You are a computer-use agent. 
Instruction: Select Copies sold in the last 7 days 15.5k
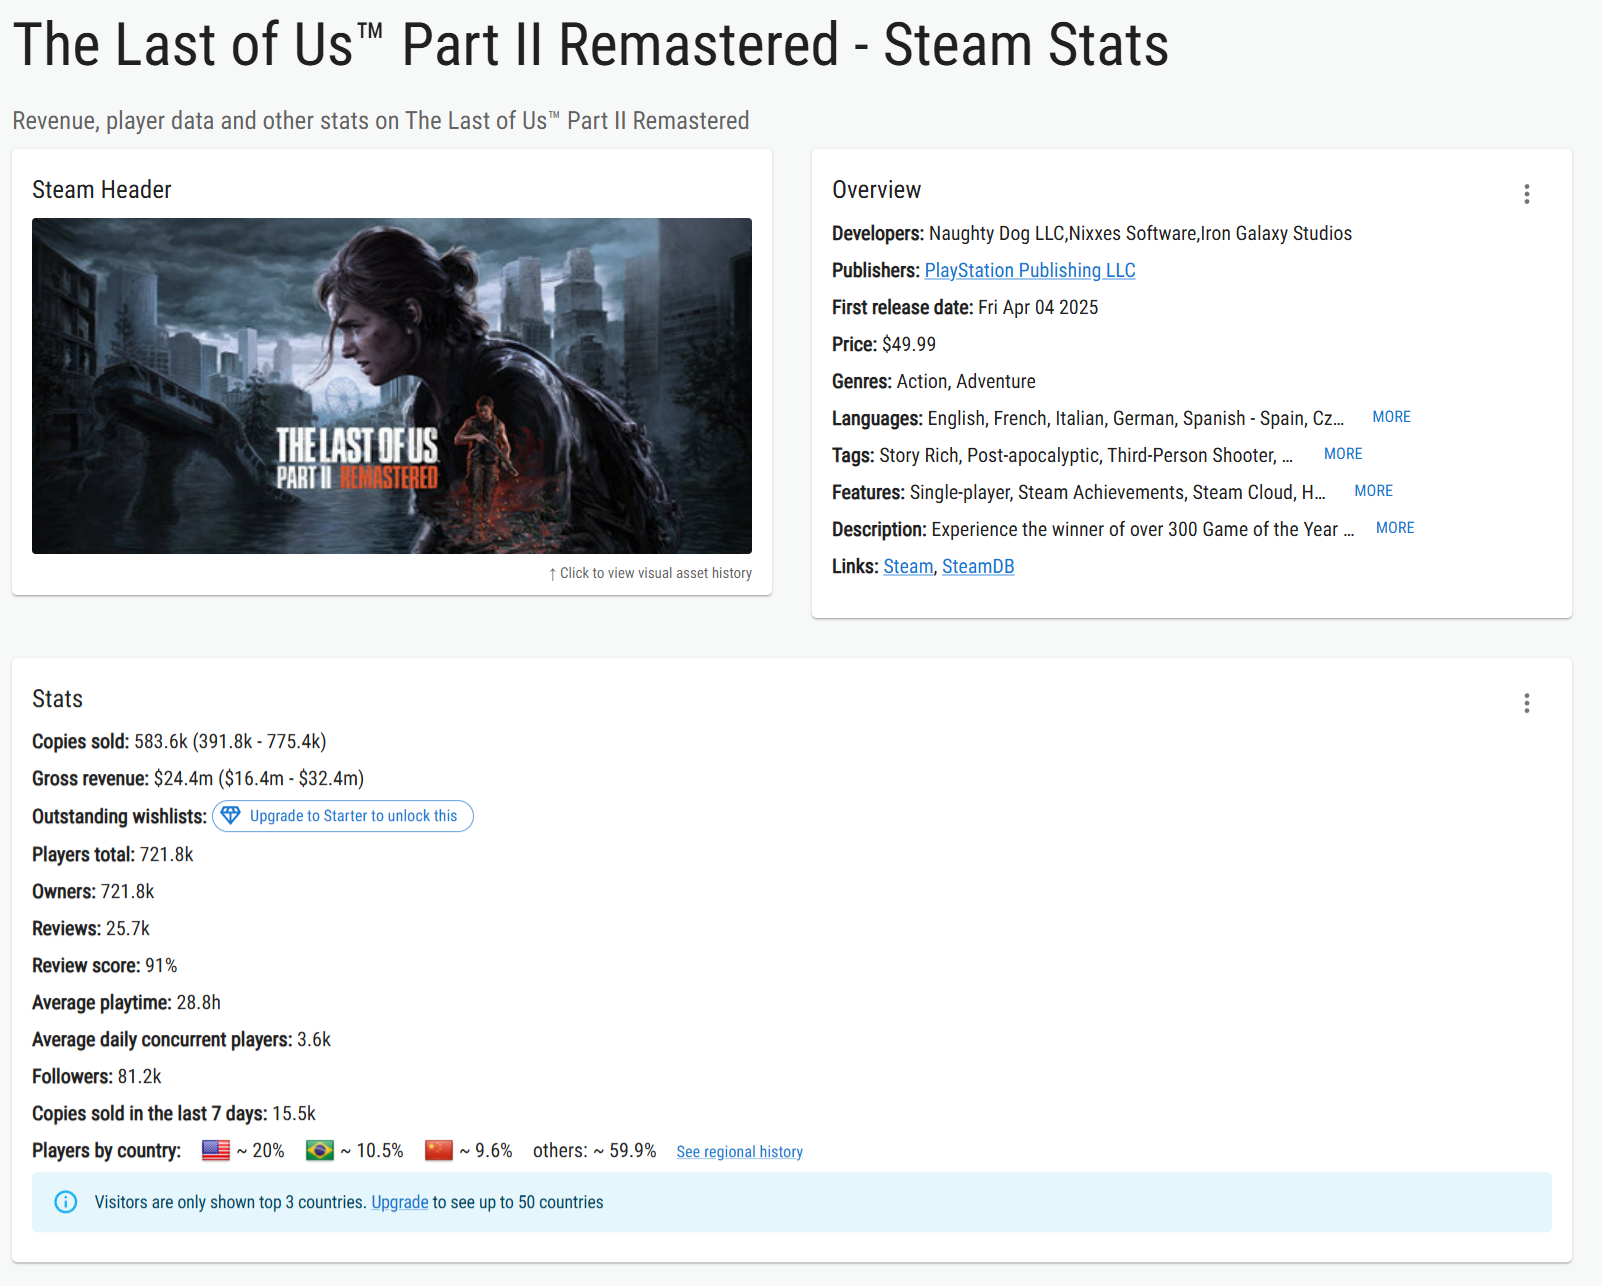(294, 1113)
